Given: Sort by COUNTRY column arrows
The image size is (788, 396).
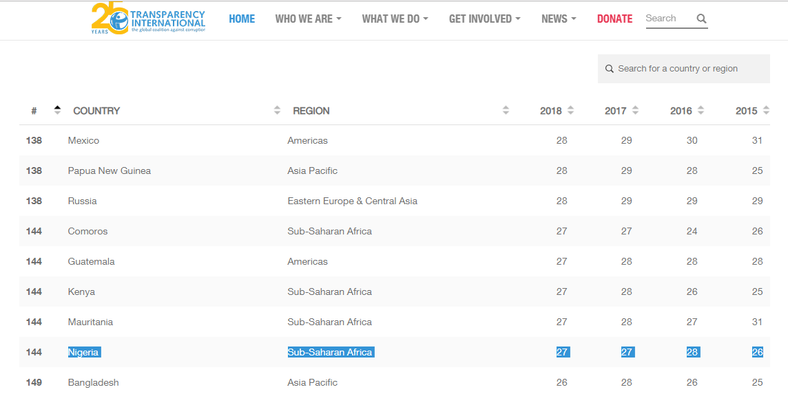Looking at the screenshot, I should coord(277,110).
